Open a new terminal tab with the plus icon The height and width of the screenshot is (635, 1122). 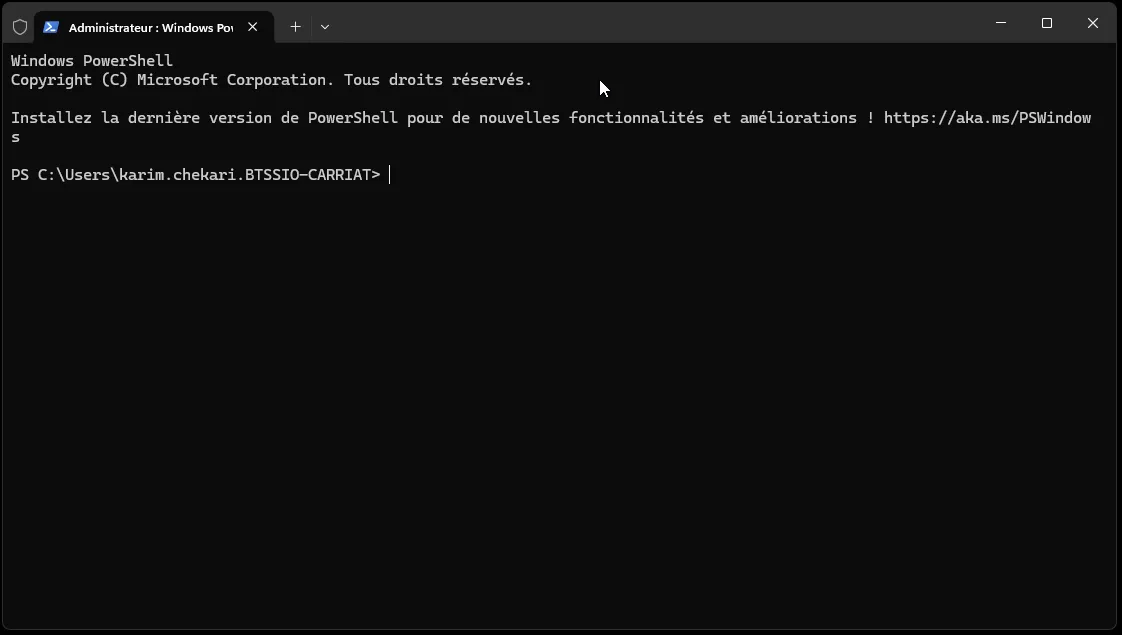[295, 26]
